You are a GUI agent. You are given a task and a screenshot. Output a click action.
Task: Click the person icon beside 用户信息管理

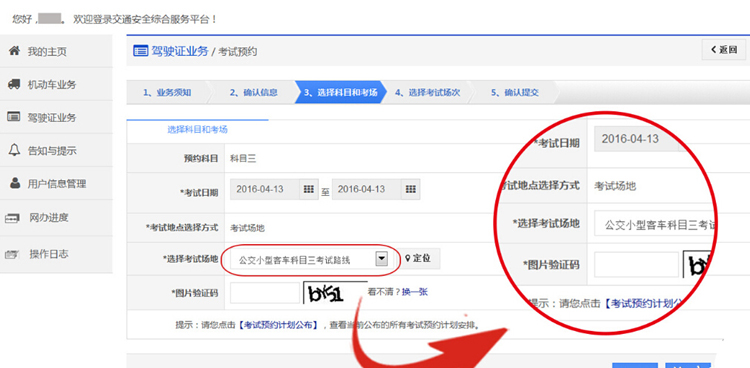(x=15, y=183)
